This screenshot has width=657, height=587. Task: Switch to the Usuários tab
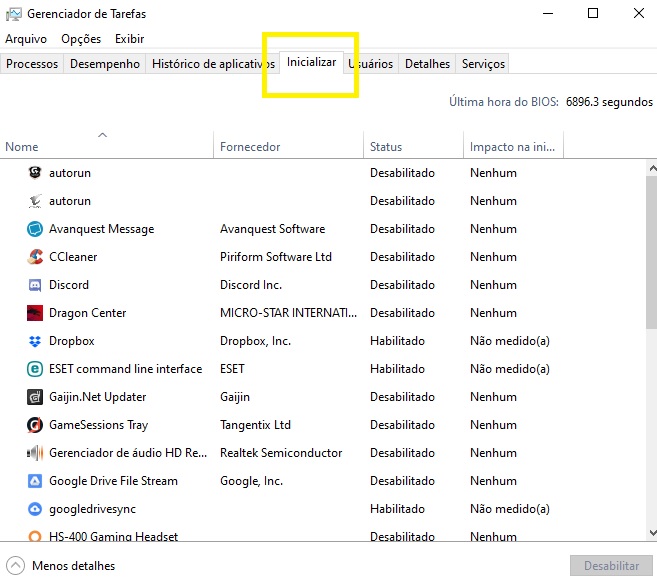pos(371,64)
